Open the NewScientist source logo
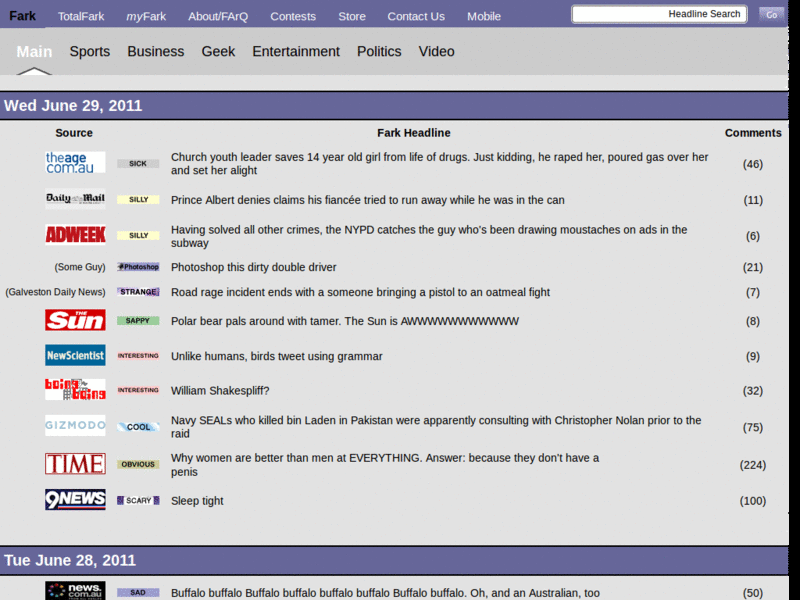800x600 pixels. pos(75,355)
